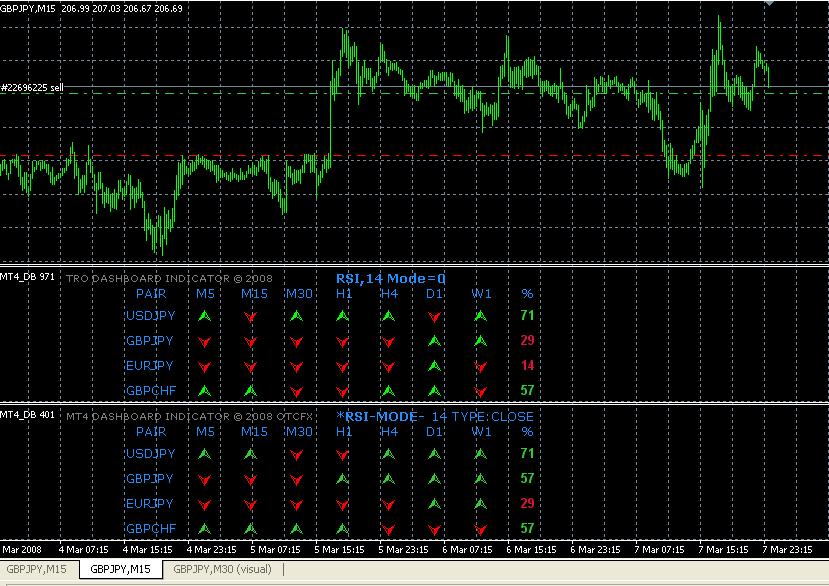Image resolution: width=829 pixels, height=586 pixels.
Task: Click EURJPY pair name in OTCFX dashboard
Action: [150, 503]
